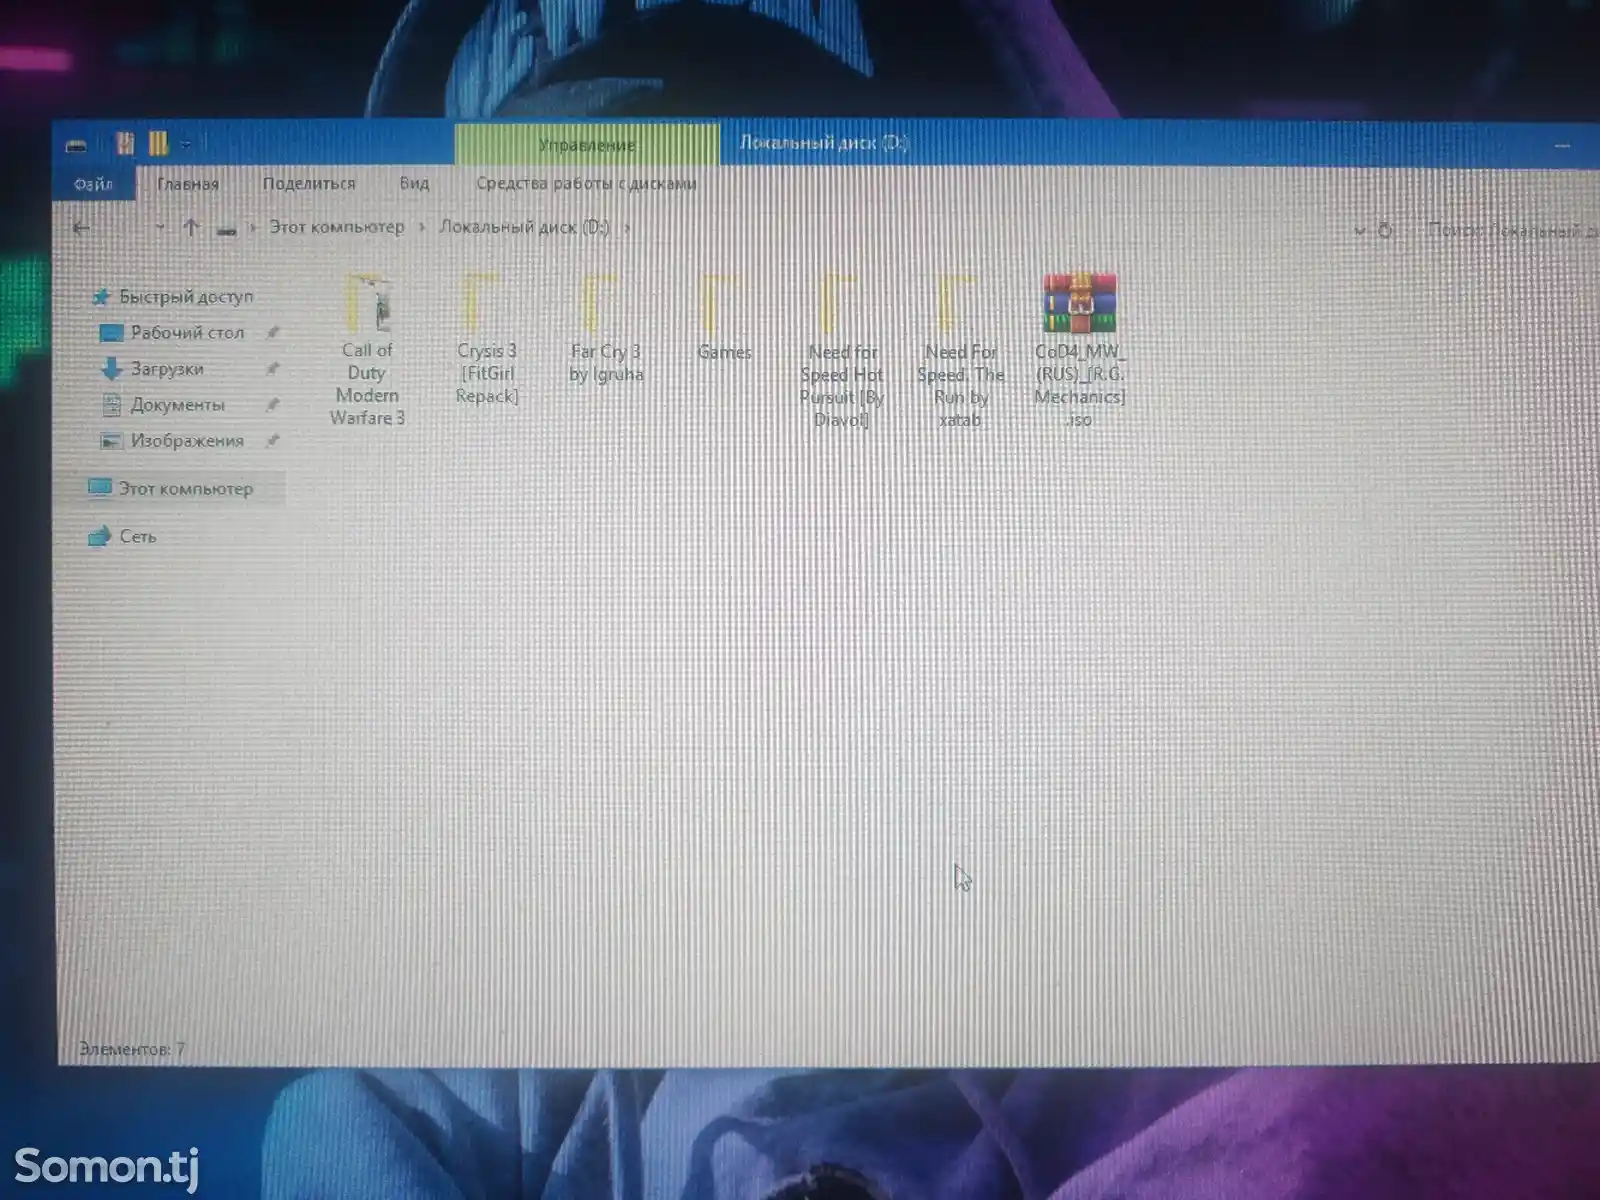Expand the chevron after Локальный диск (D:) breadcrumb
The width and height of the screenshot is (1600, 1200).
click(627, 228)
